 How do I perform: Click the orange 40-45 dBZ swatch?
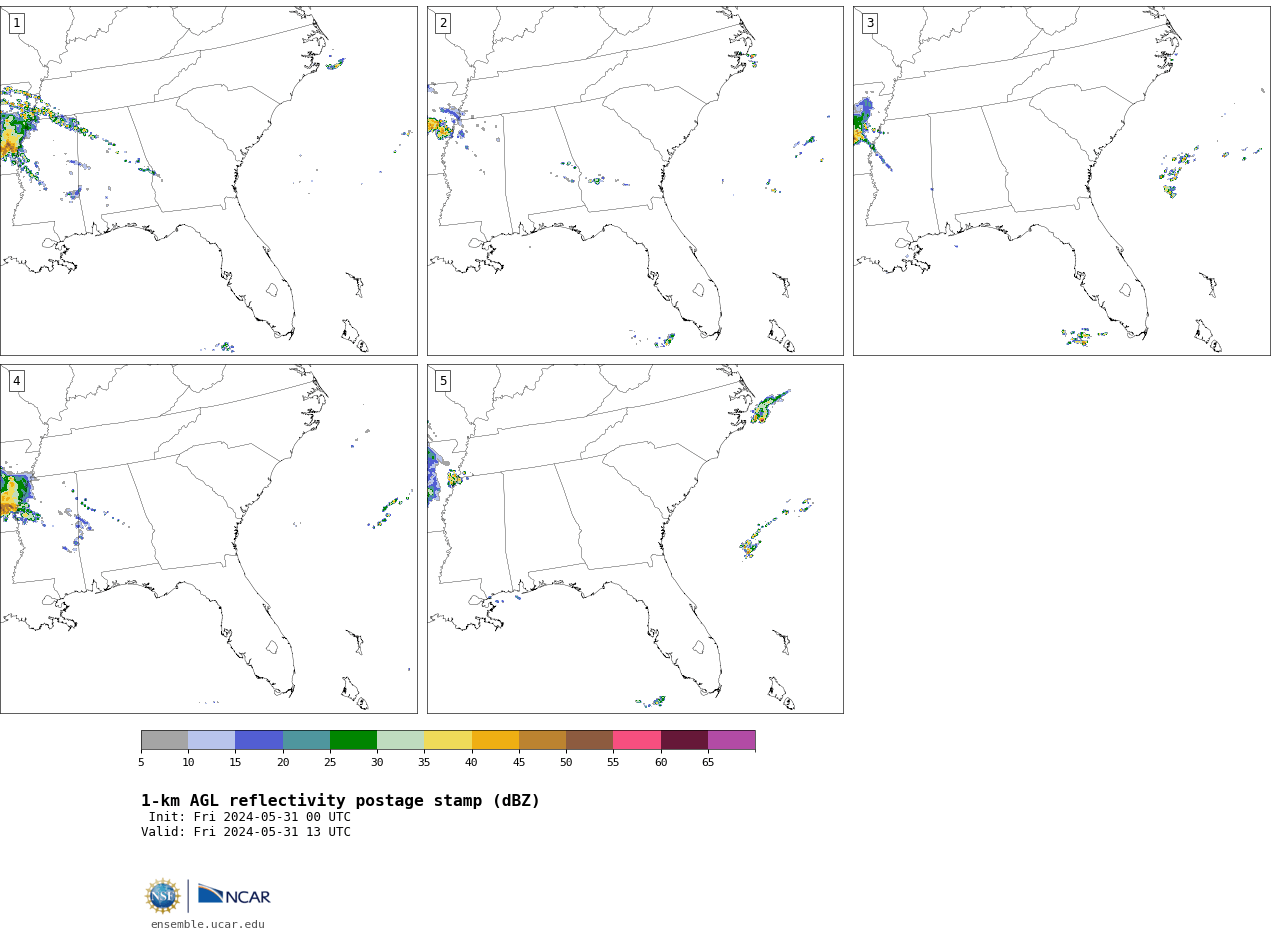pyautogui.click(x=495, y=740)
